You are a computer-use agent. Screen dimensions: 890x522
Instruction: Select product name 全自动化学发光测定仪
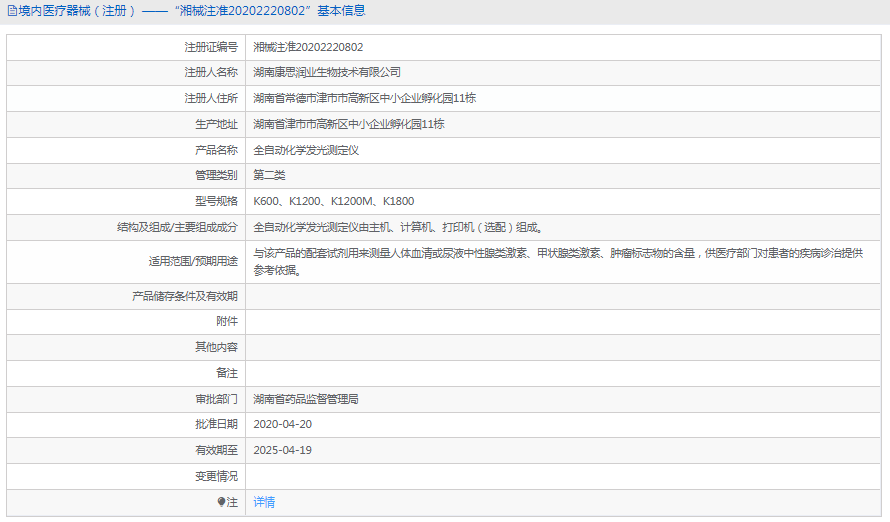pyautogui.click(x=306, y=150)
